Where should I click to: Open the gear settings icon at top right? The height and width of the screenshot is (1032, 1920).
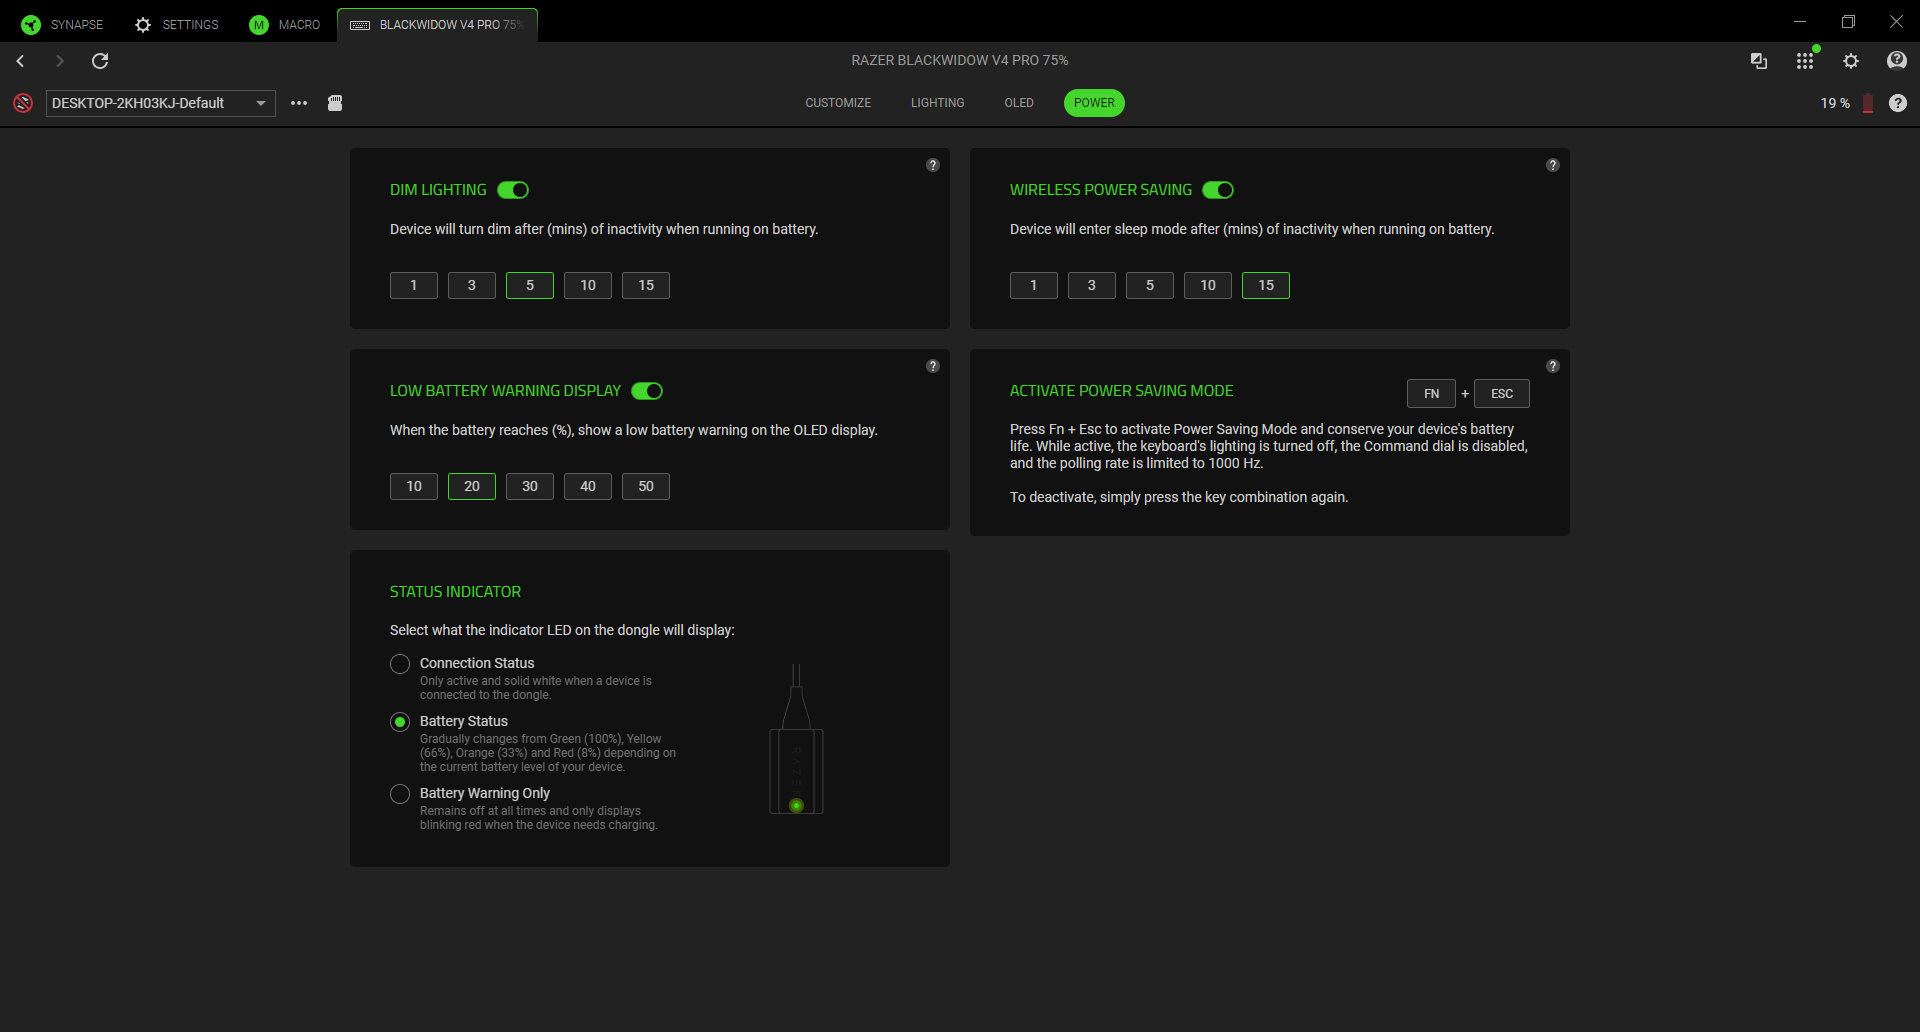[1851, 61]
